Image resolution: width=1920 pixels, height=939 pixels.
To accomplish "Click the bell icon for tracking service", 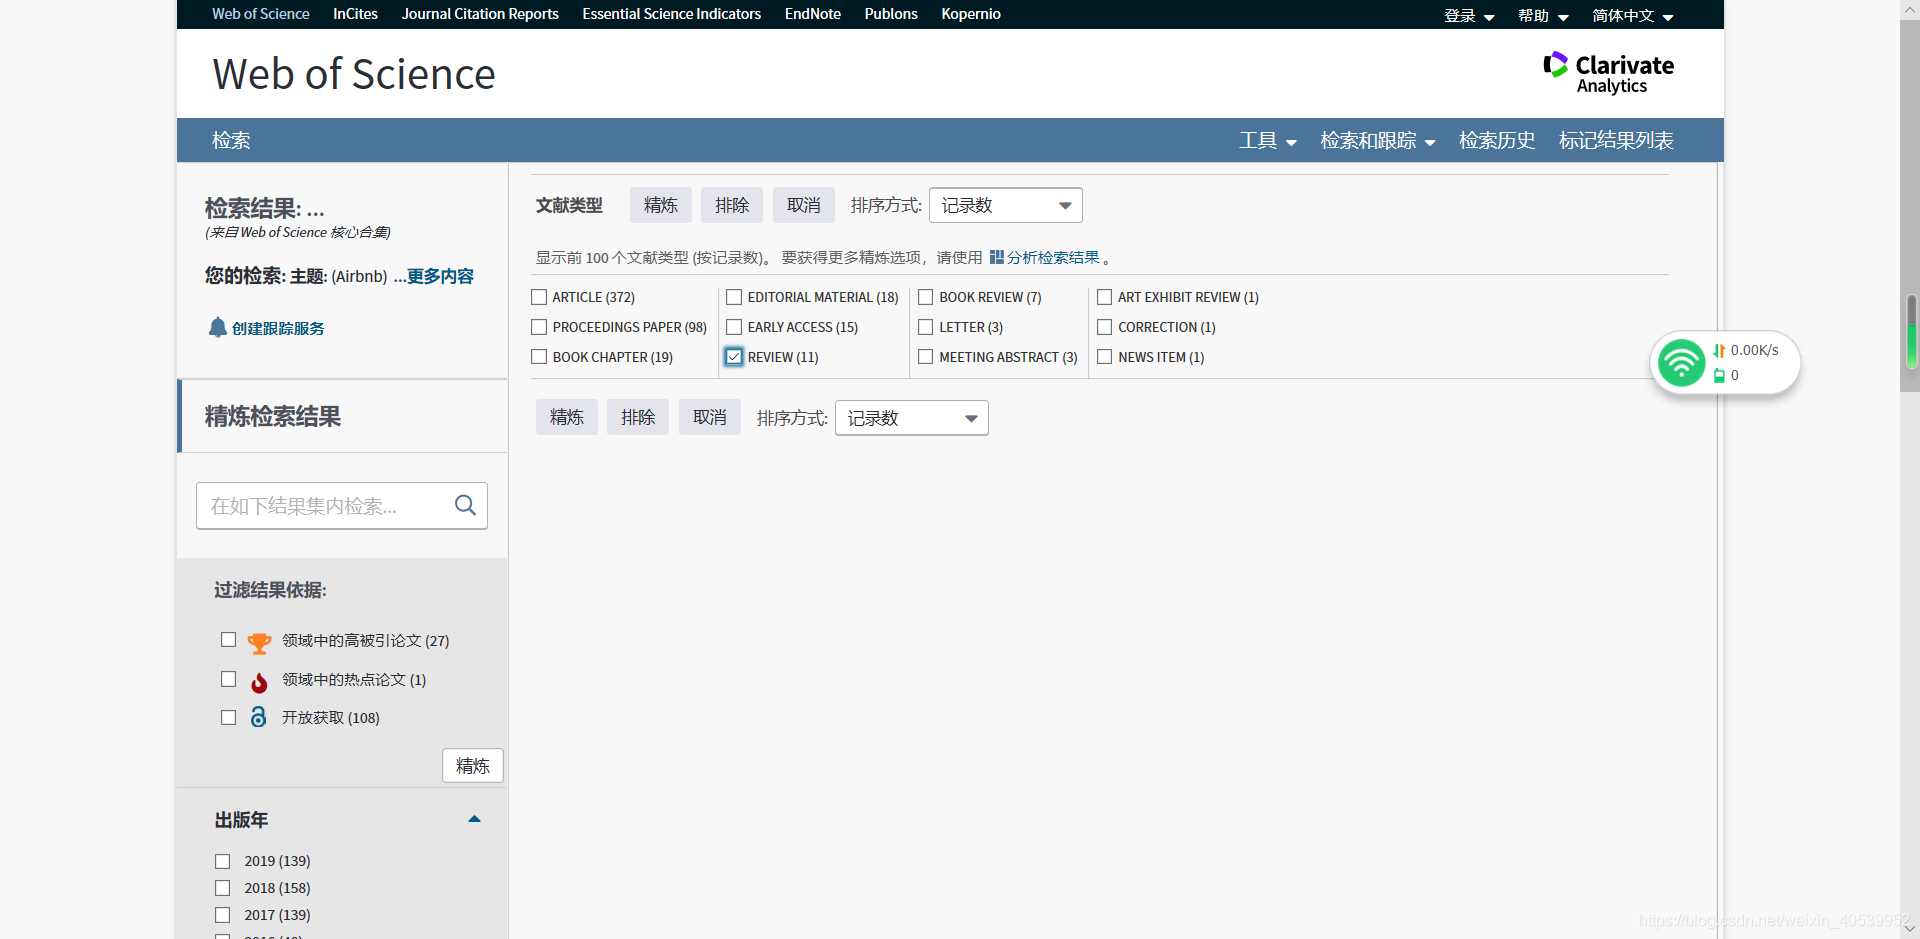I will tap(217, 327).
